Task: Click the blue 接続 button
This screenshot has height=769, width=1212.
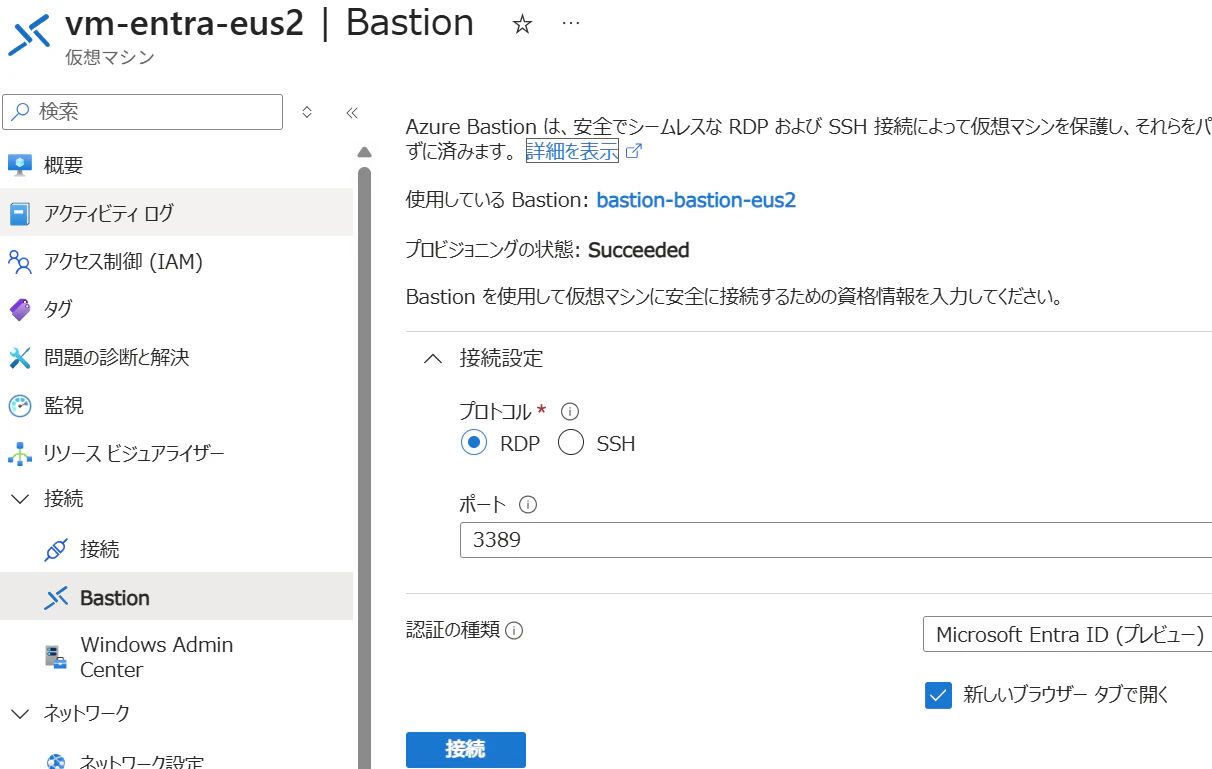Action: click(465, 750)
